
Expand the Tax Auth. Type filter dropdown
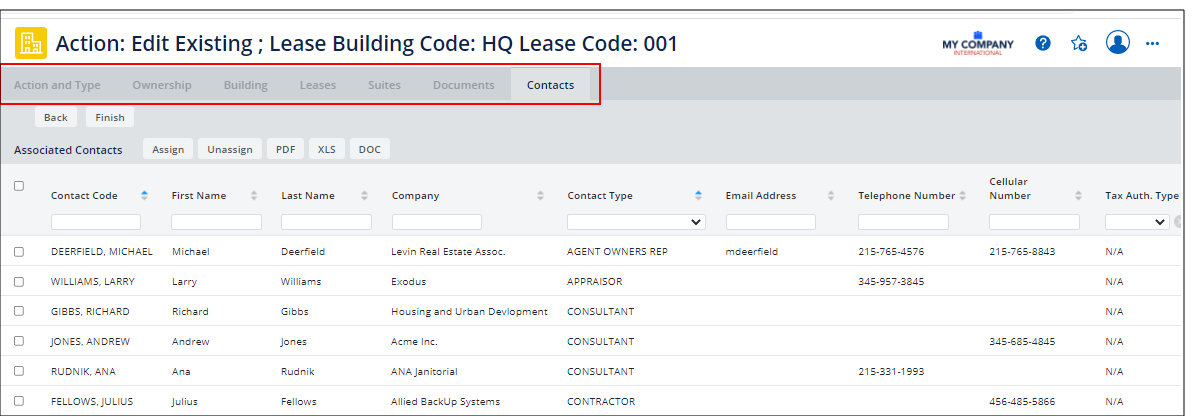[1137, 222]
